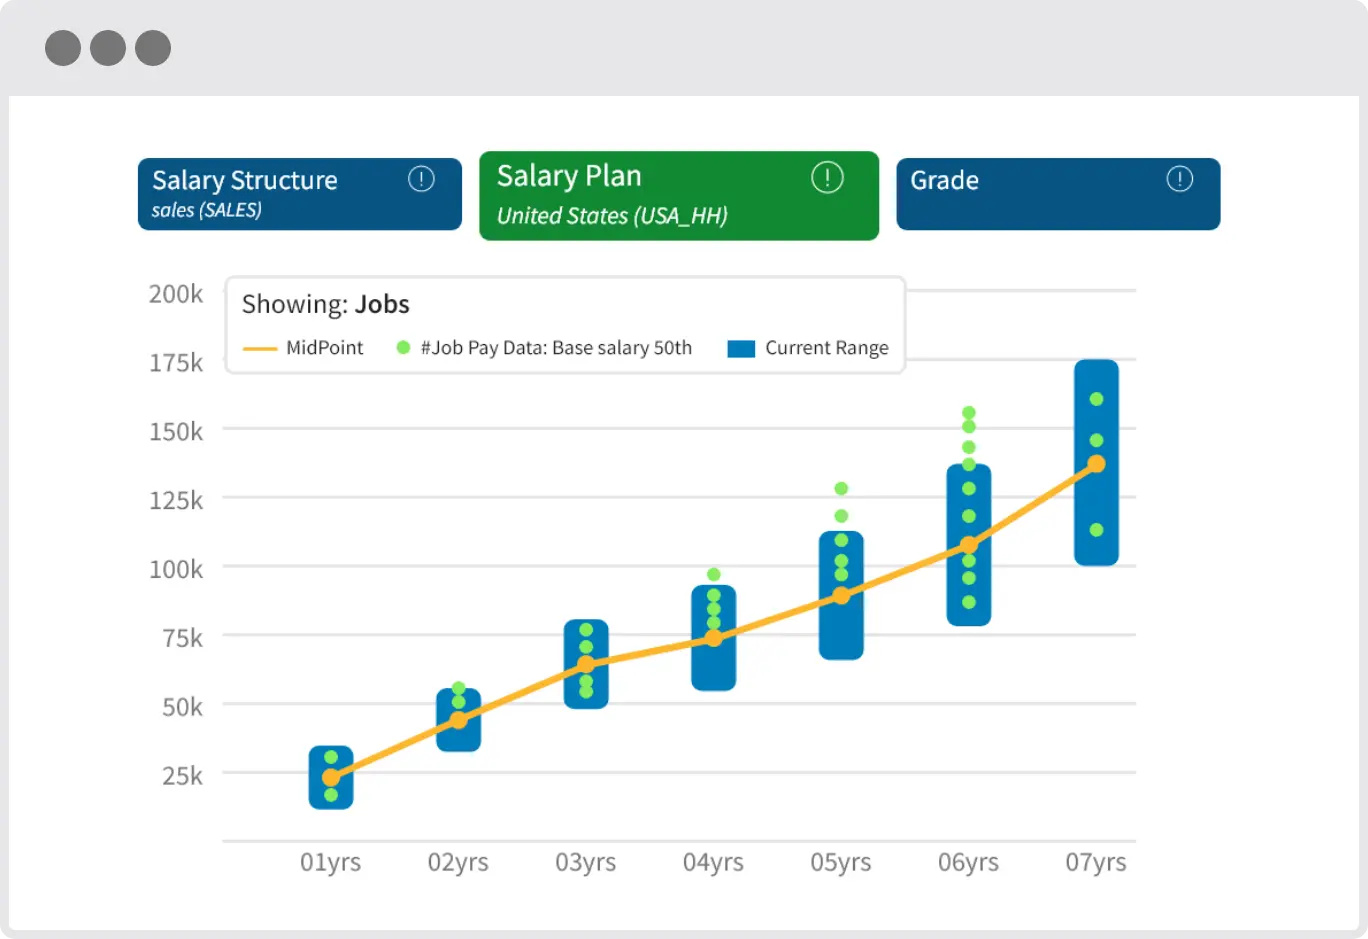Open the Salary Structure selector

pyautogui.click(x=299, y=194)
